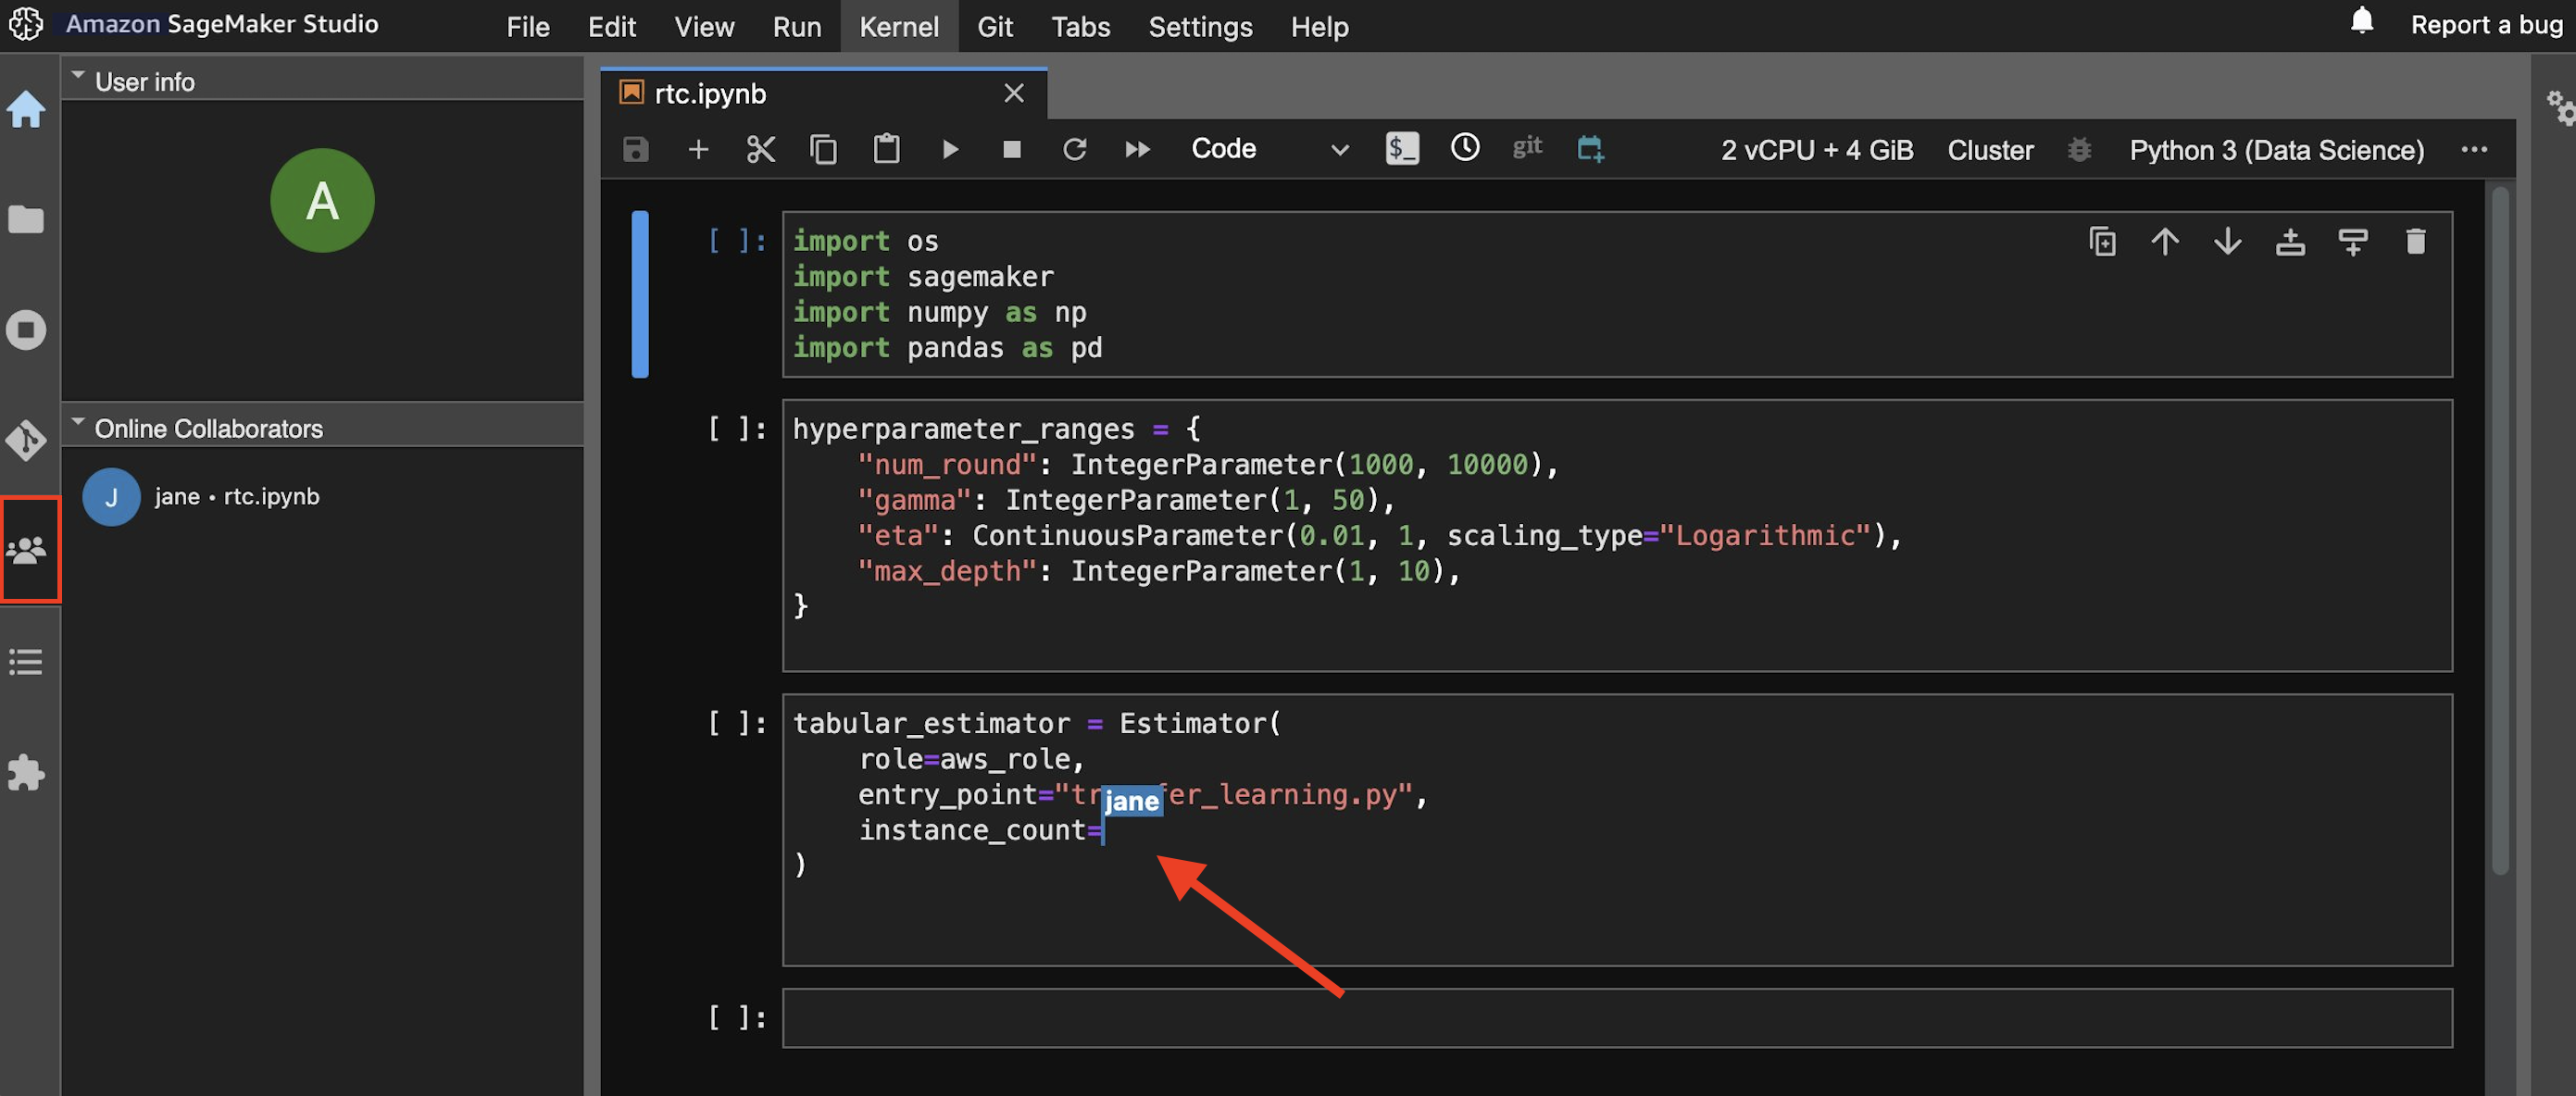Click the Report a bug link

click(x=2485, y=25)
